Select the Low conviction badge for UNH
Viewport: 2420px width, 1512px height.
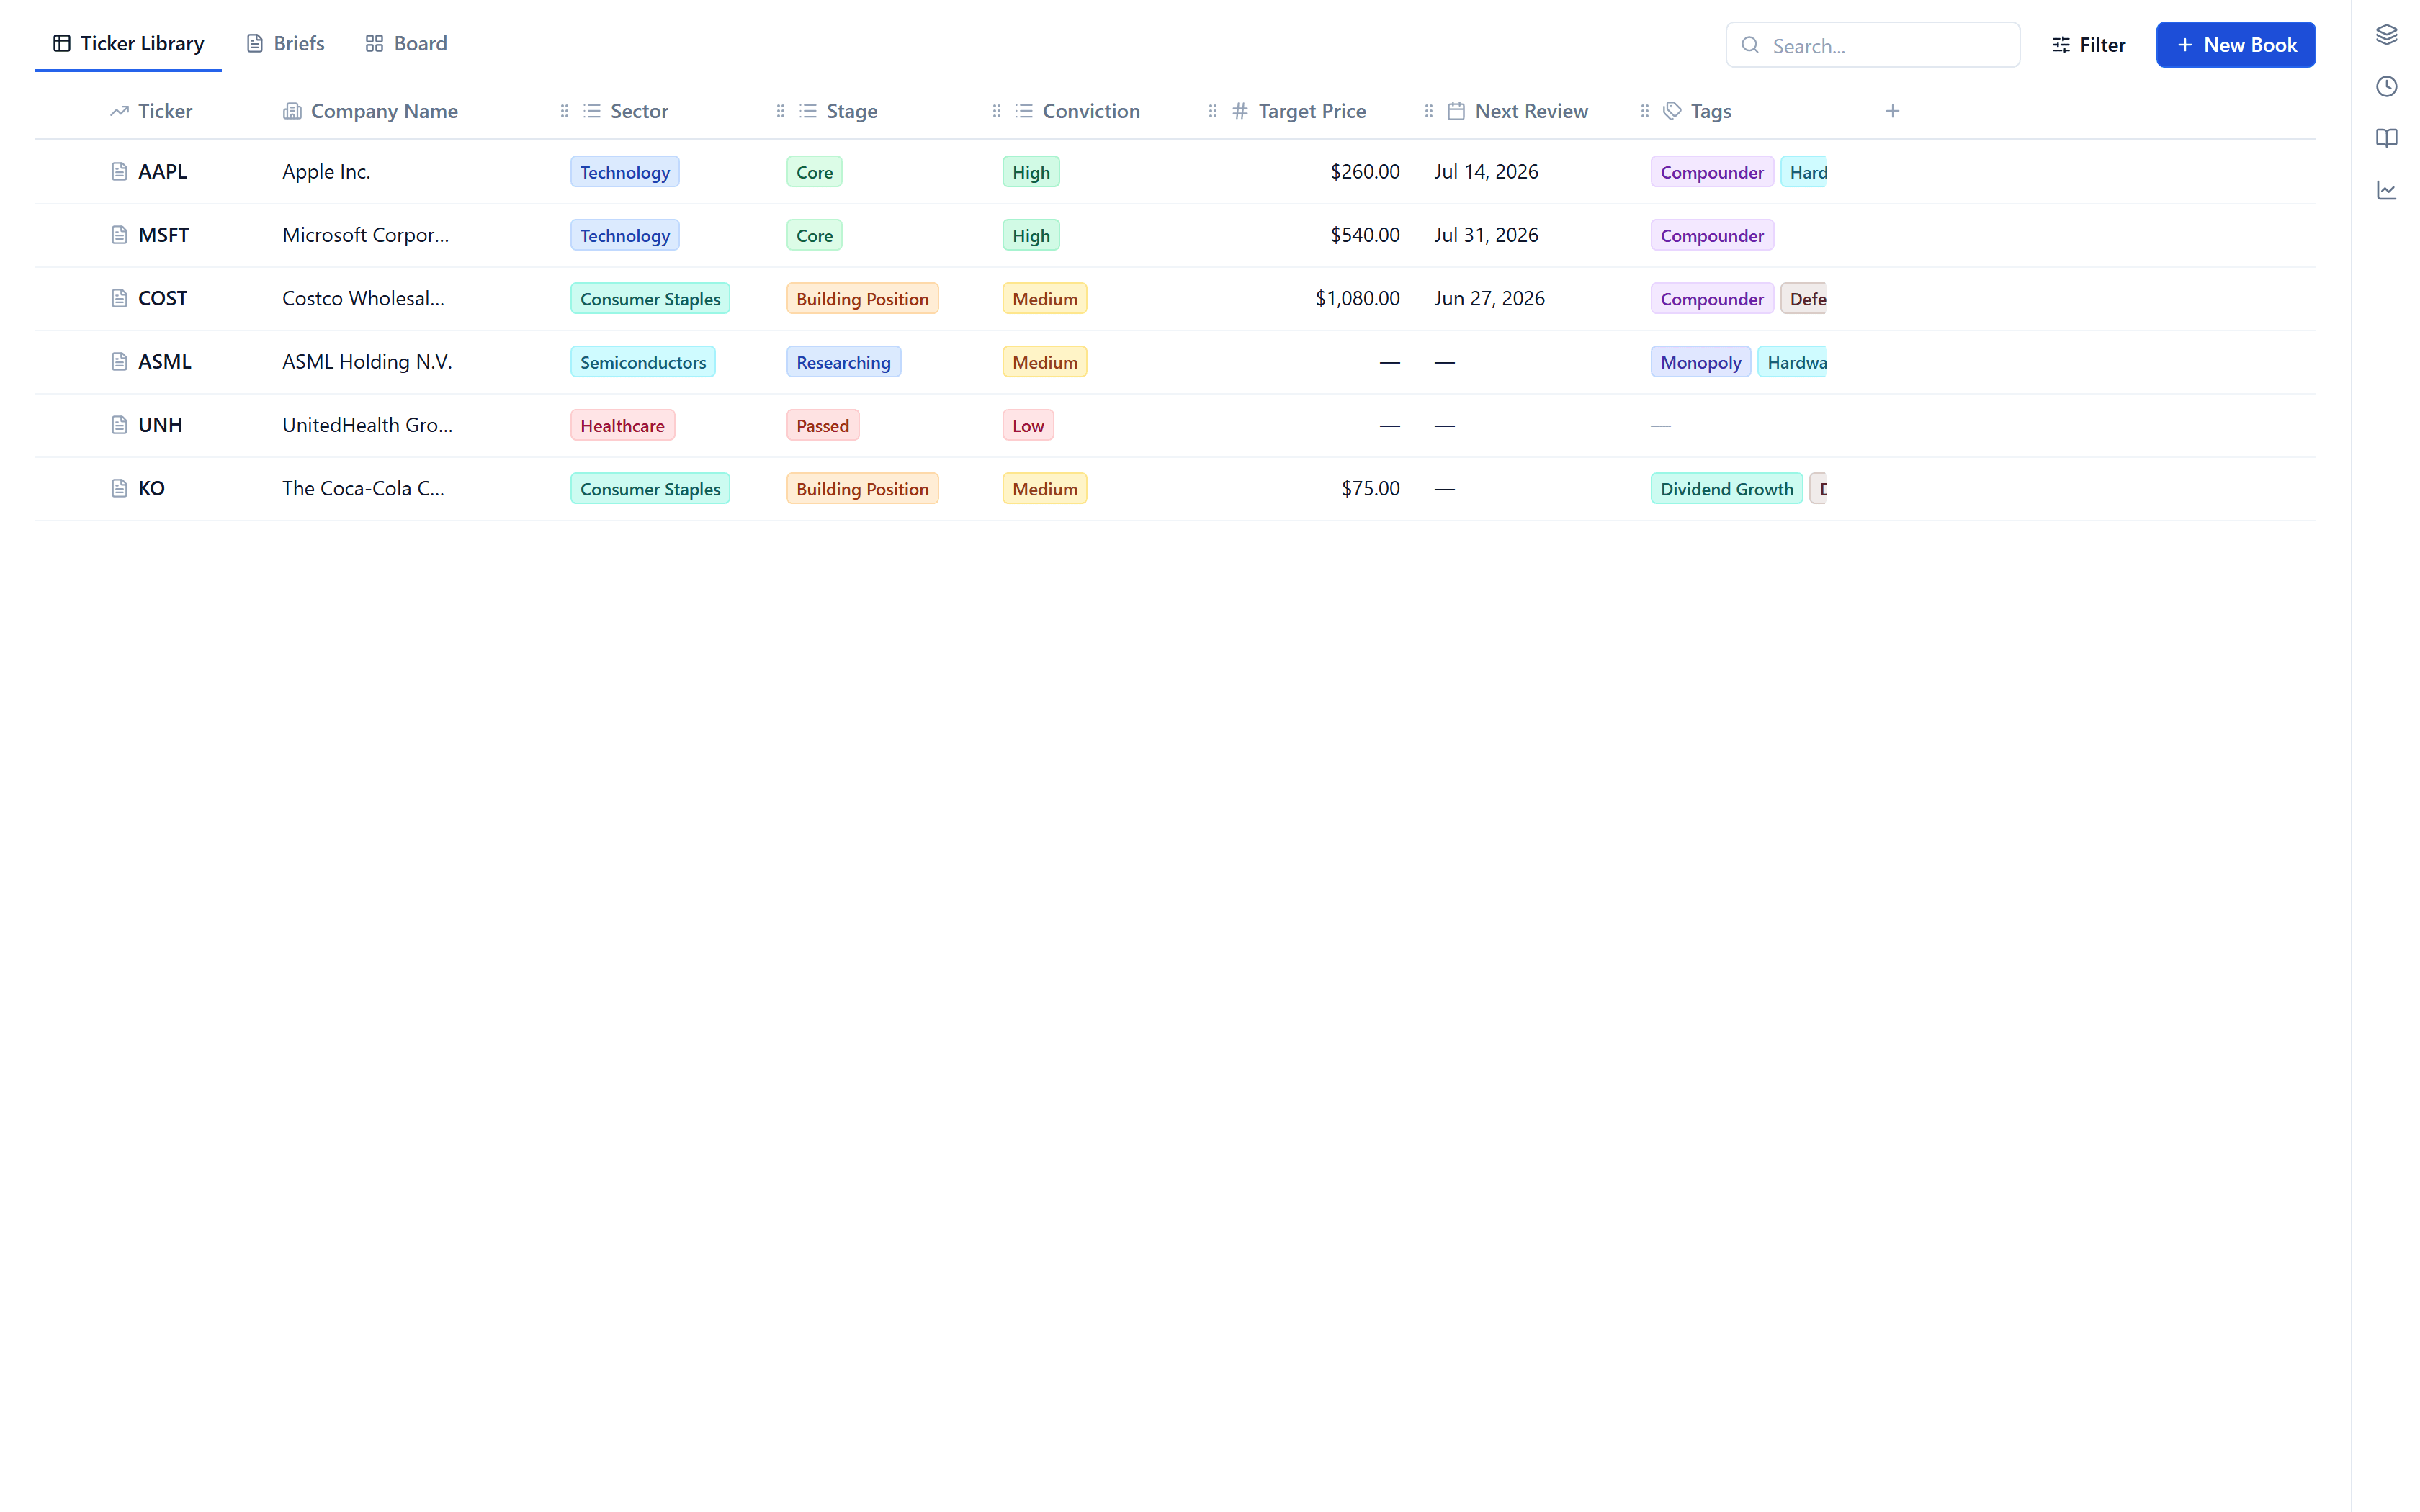point(1028,425)
